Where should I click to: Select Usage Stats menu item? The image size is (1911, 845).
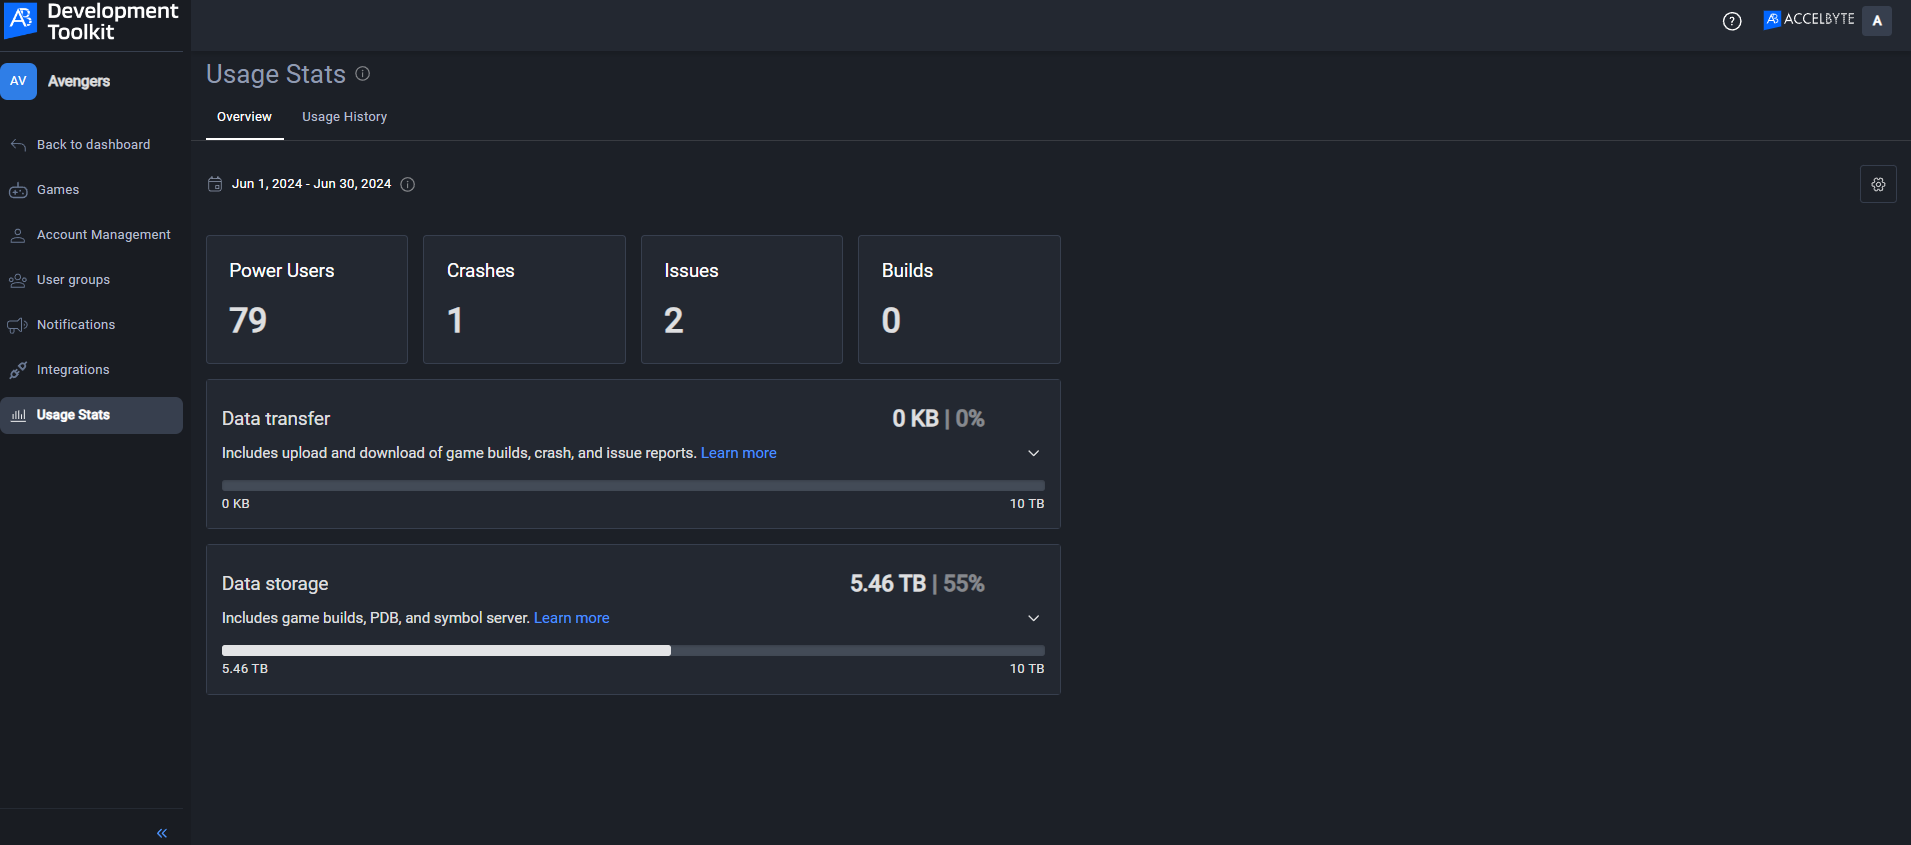point(91,415)
